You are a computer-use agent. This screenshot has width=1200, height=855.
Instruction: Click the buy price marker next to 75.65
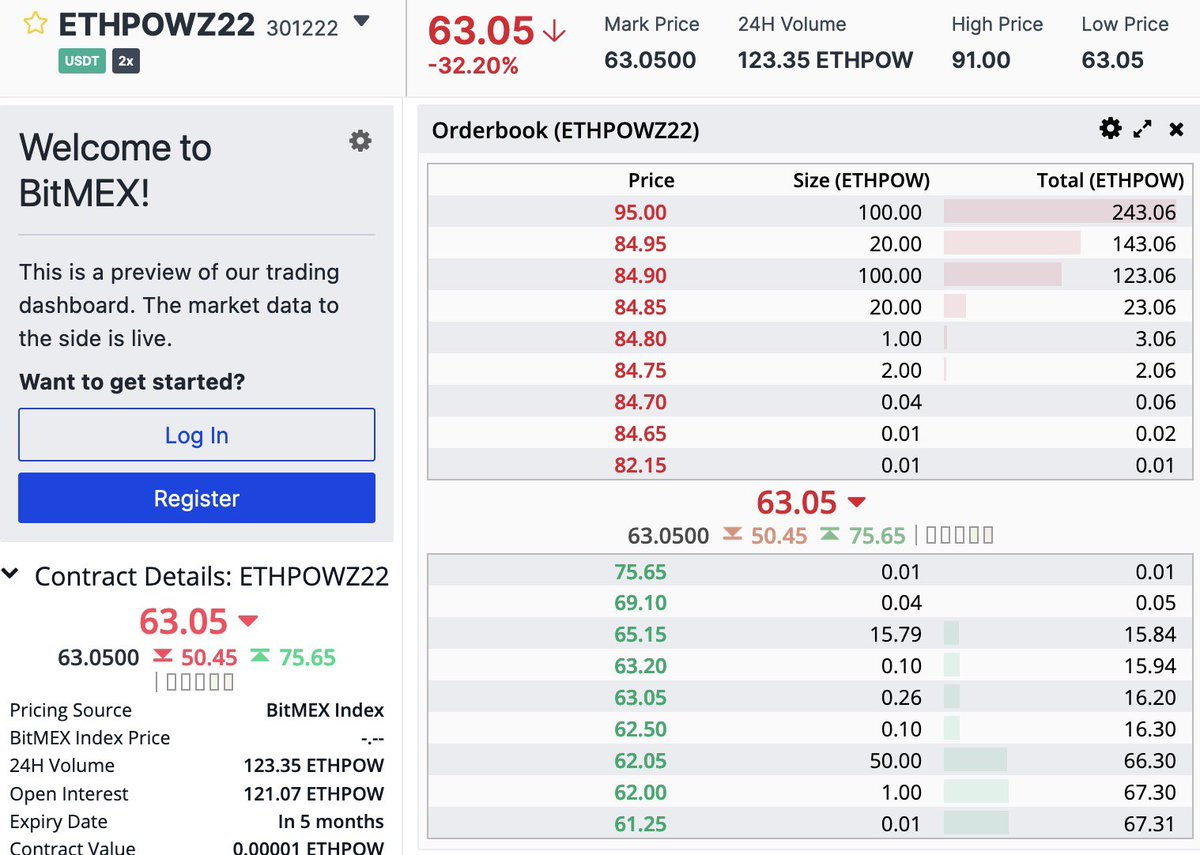[x=832, y=535]
